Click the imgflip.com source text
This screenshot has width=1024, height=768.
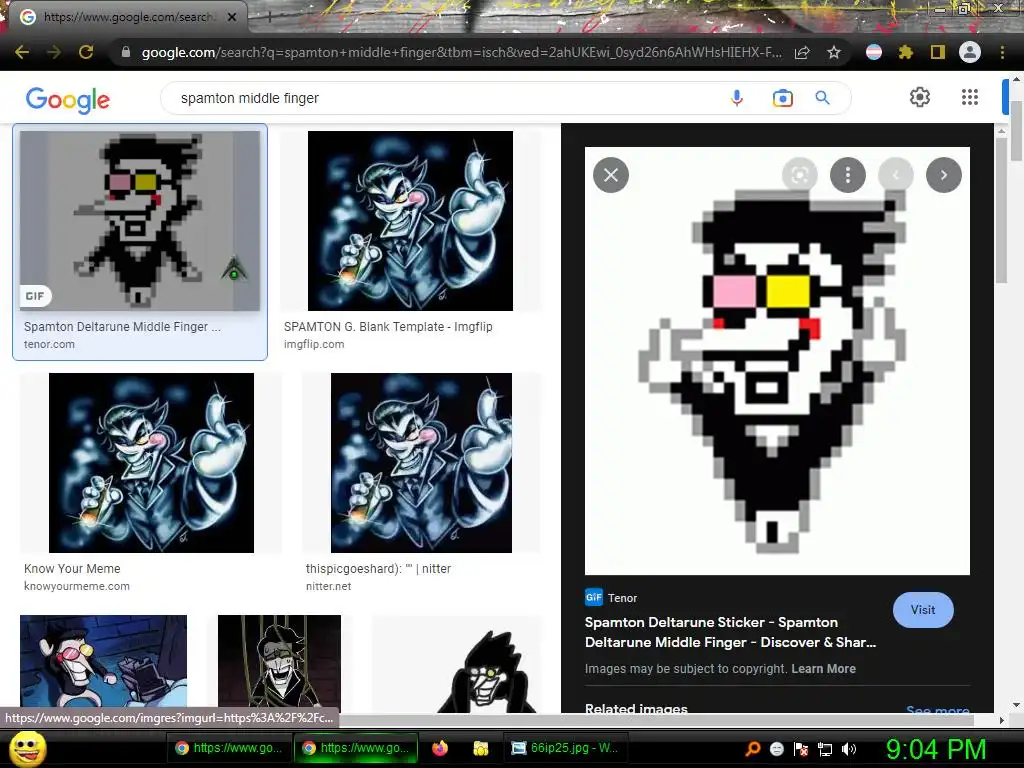[313, 344]
